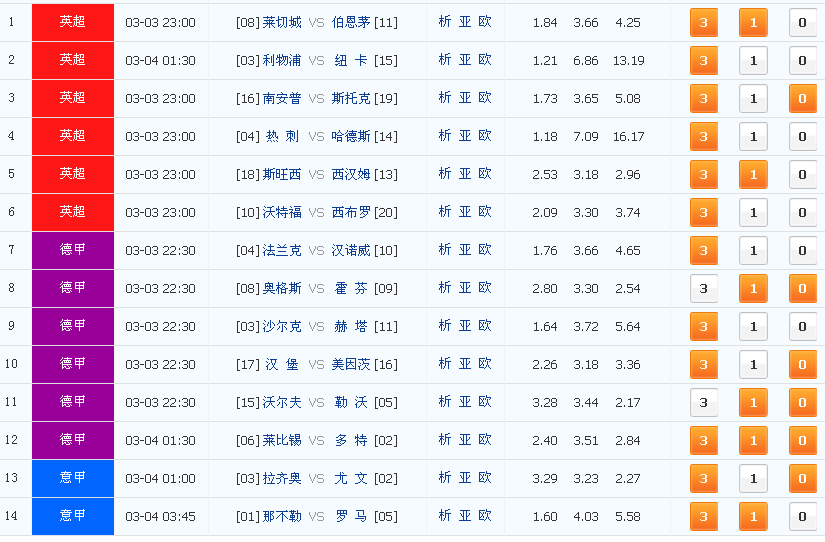
Task: Click the 德甲 league label in row 7
Action: (x=73, y=250)
